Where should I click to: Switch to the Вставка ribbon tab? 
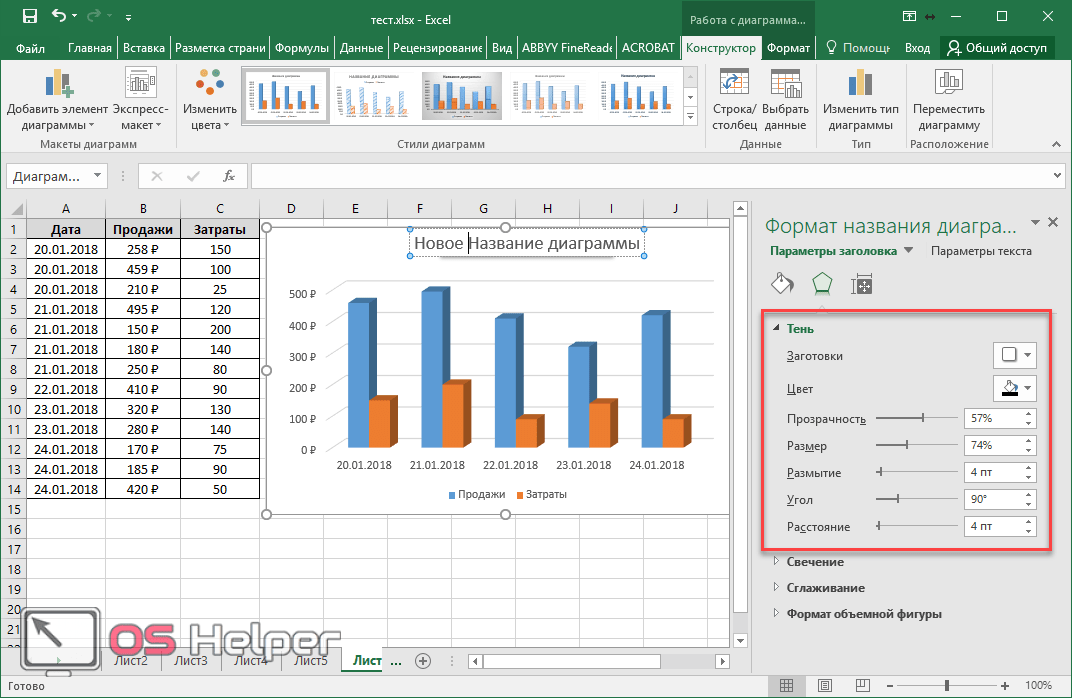click(144, 47)
